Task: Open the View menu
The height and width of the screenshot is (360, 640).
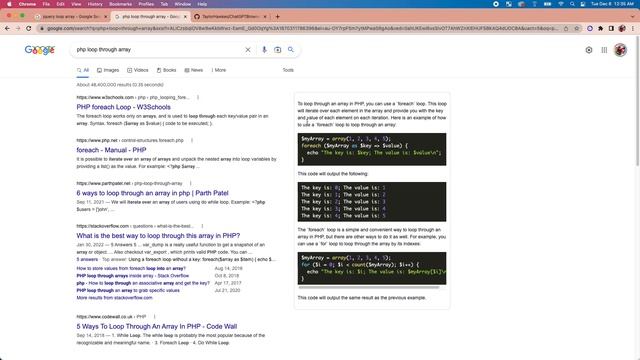Action: (76, 4)
